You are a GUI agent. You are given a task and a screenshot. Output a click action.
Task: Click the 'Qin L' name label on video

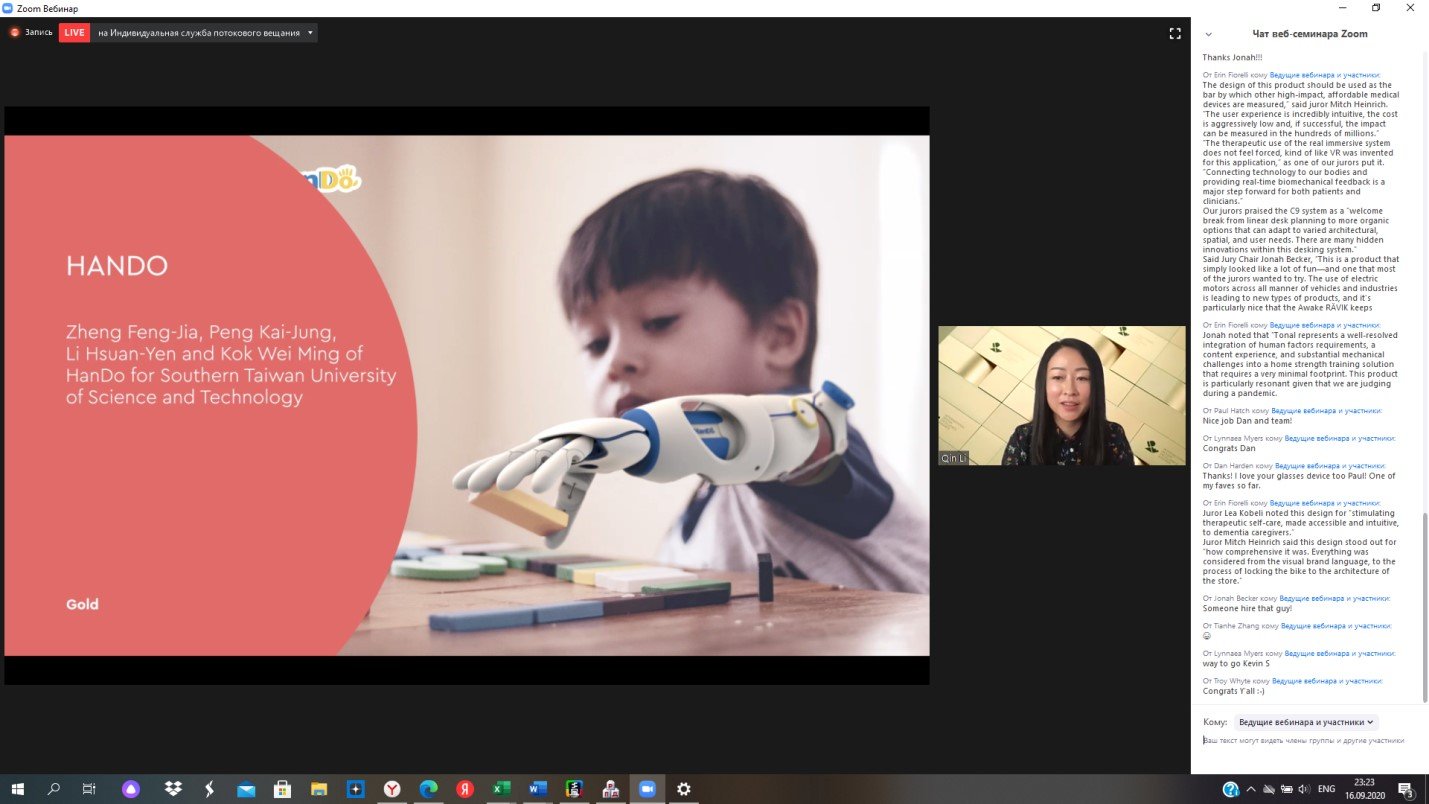(x=953, y=458)
